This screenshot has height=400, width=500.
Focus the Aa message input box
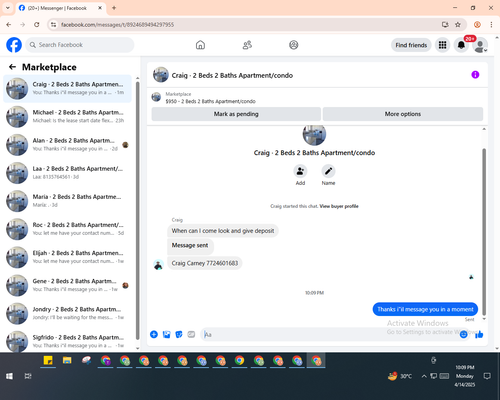[x=330, y=334]
